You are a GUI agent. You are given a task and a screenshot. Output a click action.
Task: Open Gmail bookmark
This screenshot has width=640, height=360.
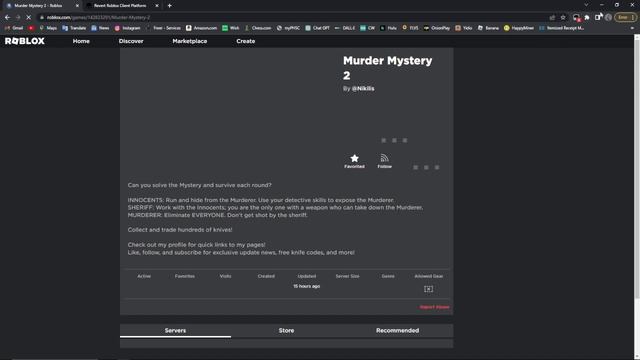pyautogui.click(x=14, y=28)
